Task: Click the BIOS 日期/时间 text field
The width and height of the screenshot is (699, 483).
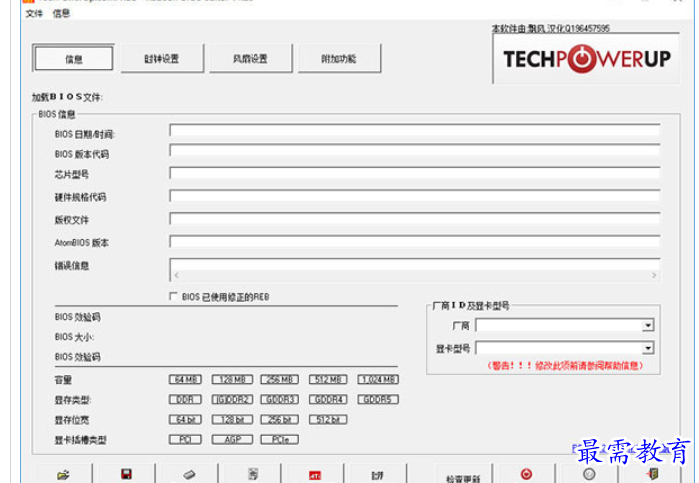Action: point(415,130)
